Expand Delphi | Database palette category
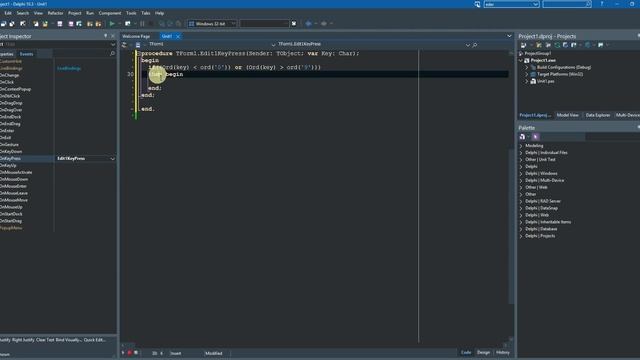 [x=521, y=229]
